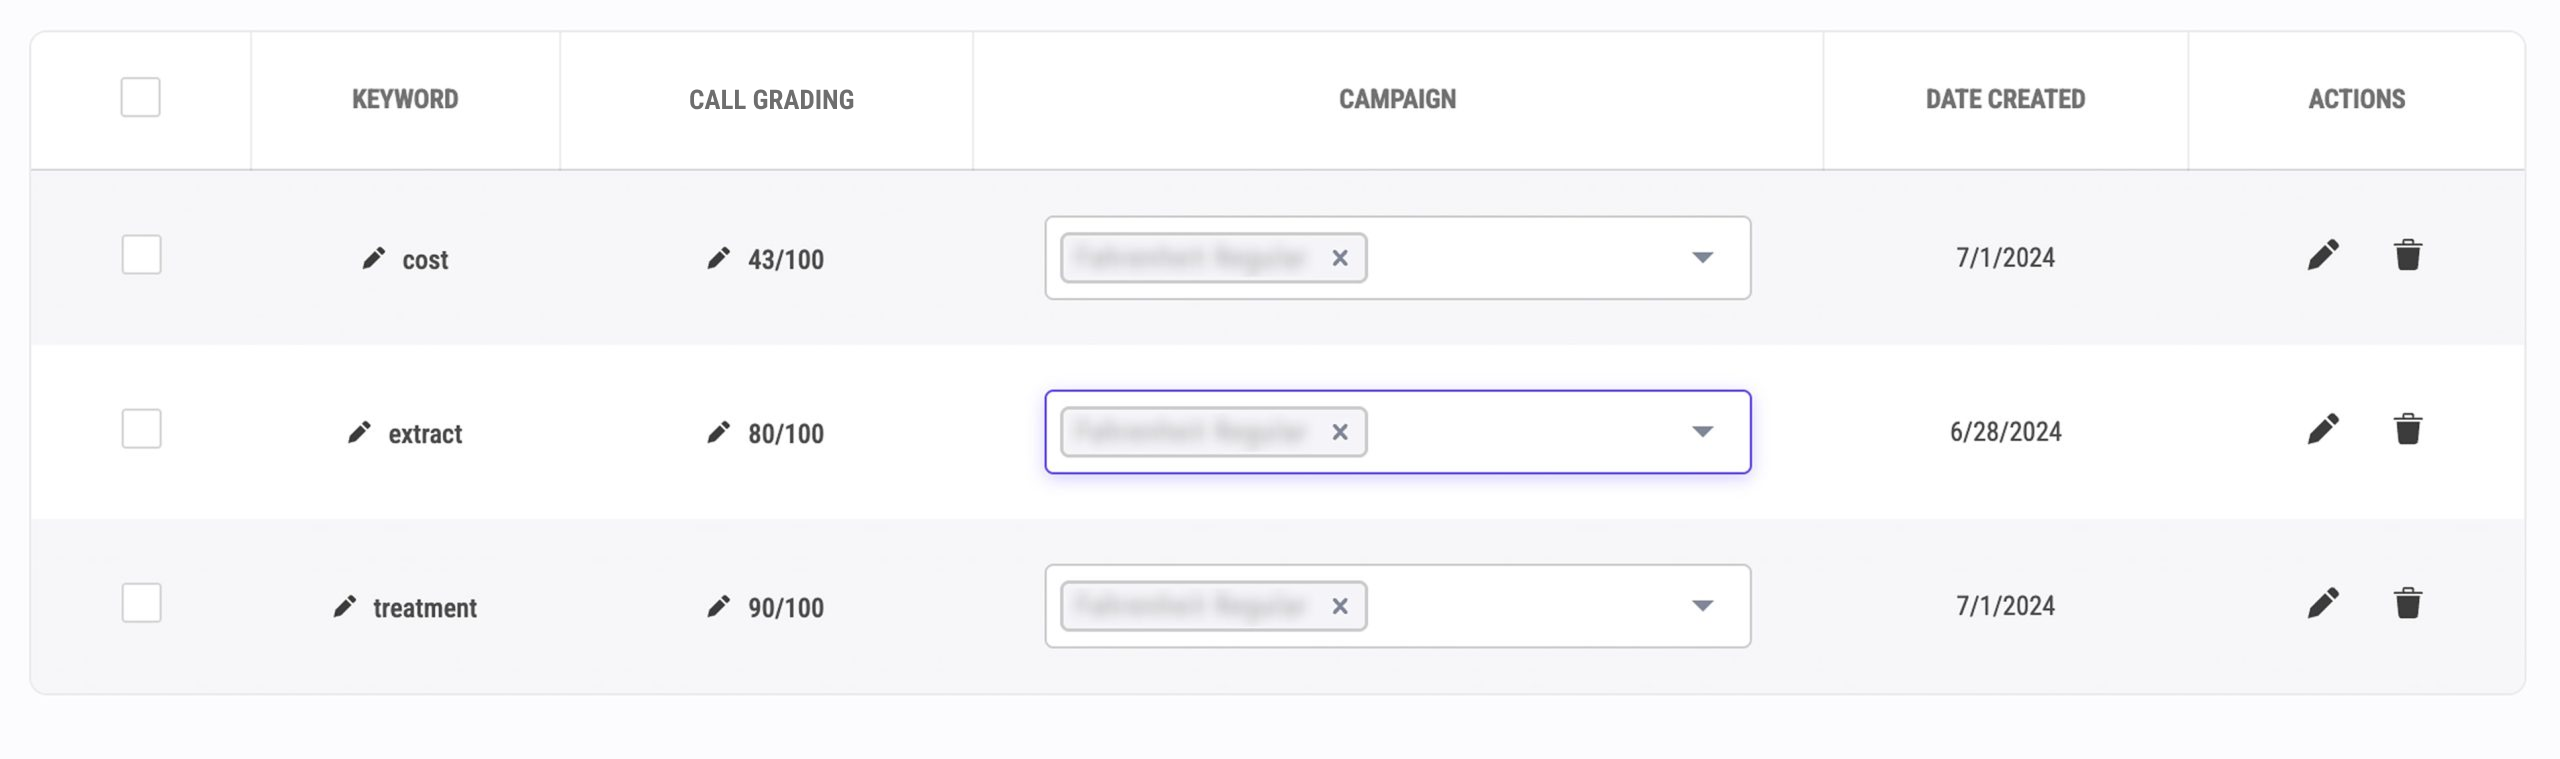Check the box for extract row

[141, 429]
